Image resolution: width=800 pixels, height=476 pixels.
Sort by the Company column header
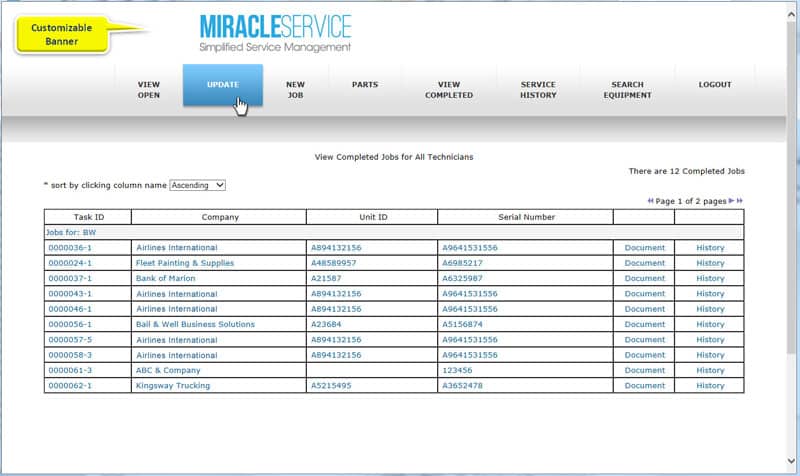pos(220,217)
